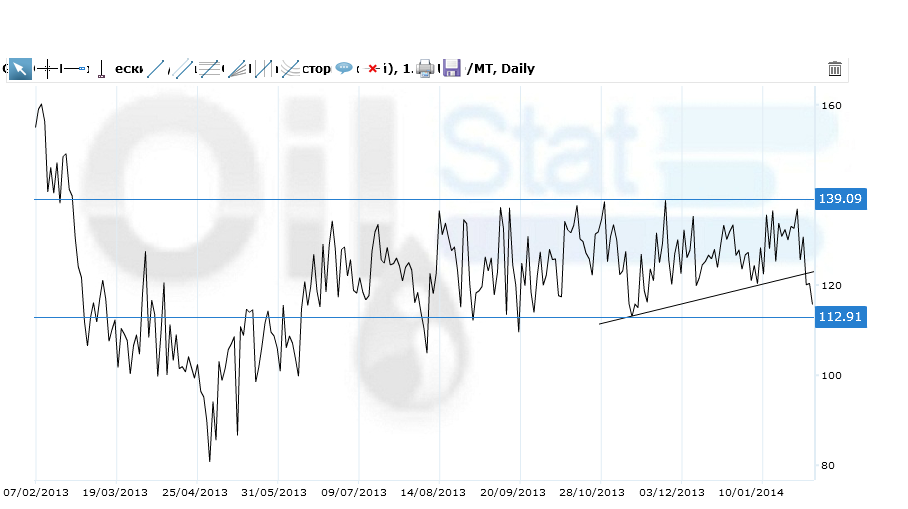This screenshot has width=908, height=509.
Task: Click the rising diagonal trend line on chart
Action: click(706, 297)
